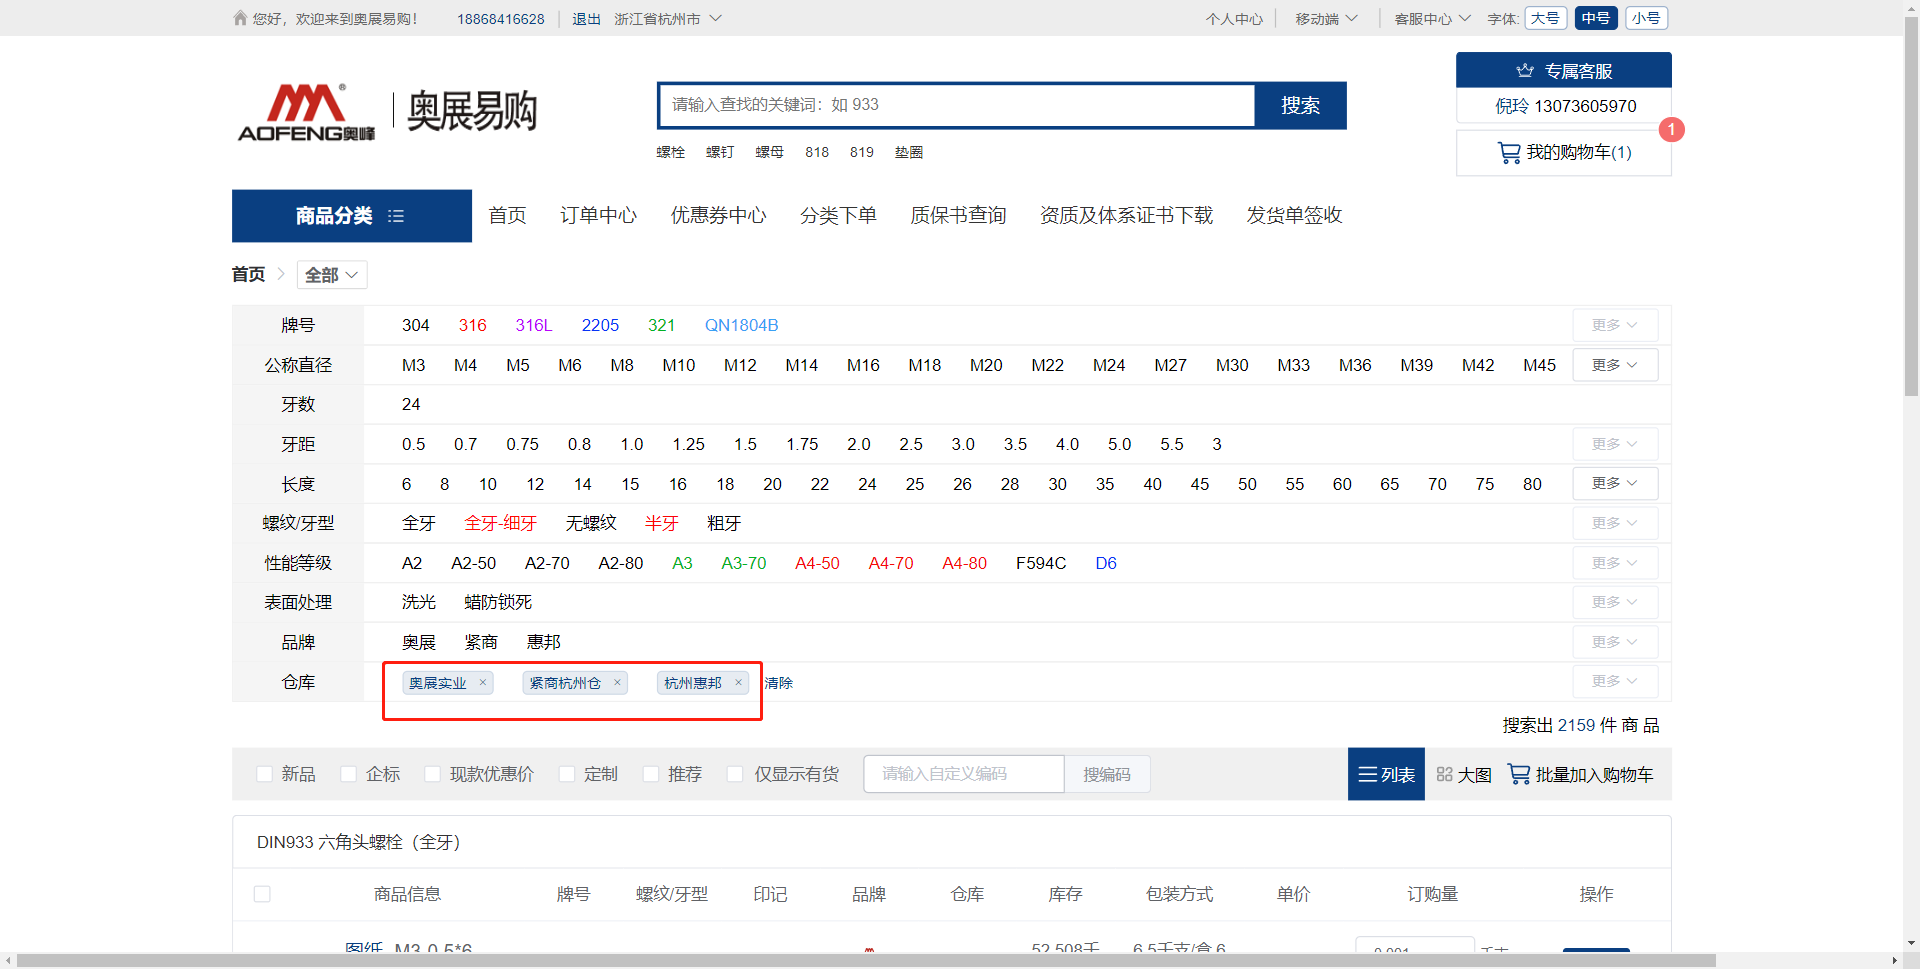Open 发货单签收 nav tab
1920x969 pixels.
1294,216
